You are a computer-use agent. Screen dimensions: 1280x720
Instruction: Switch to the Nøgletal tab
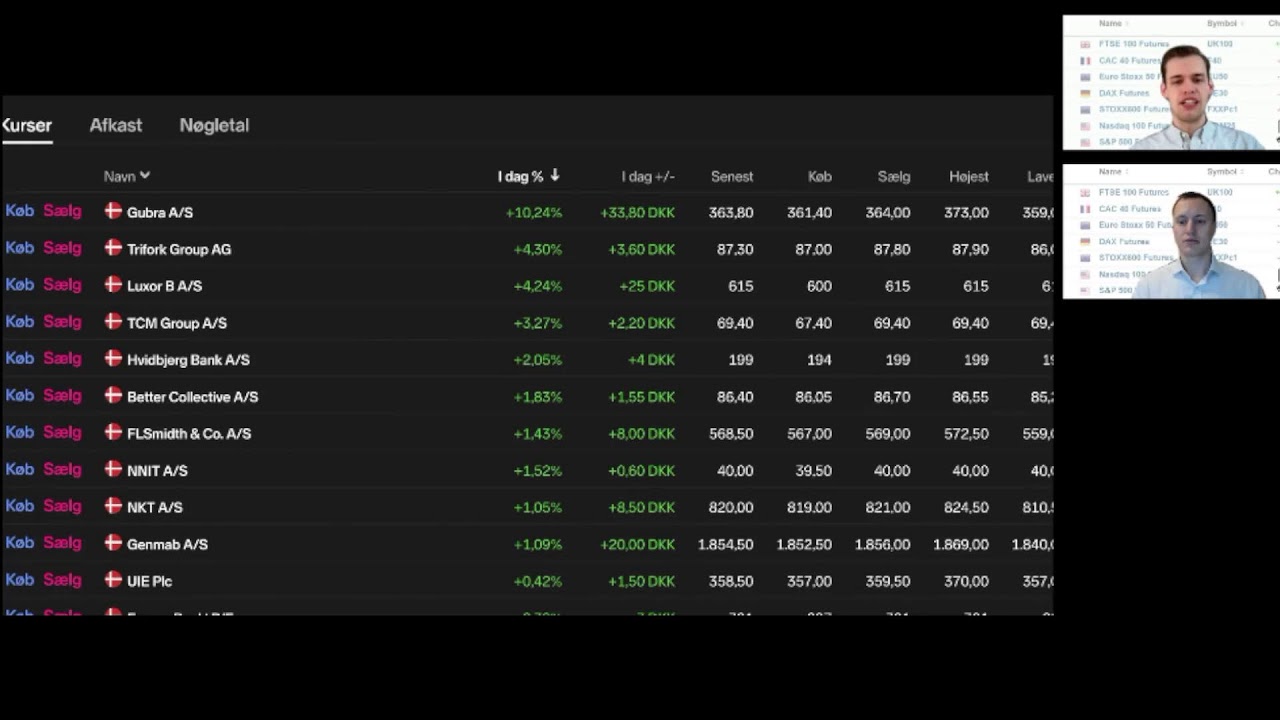214,125
